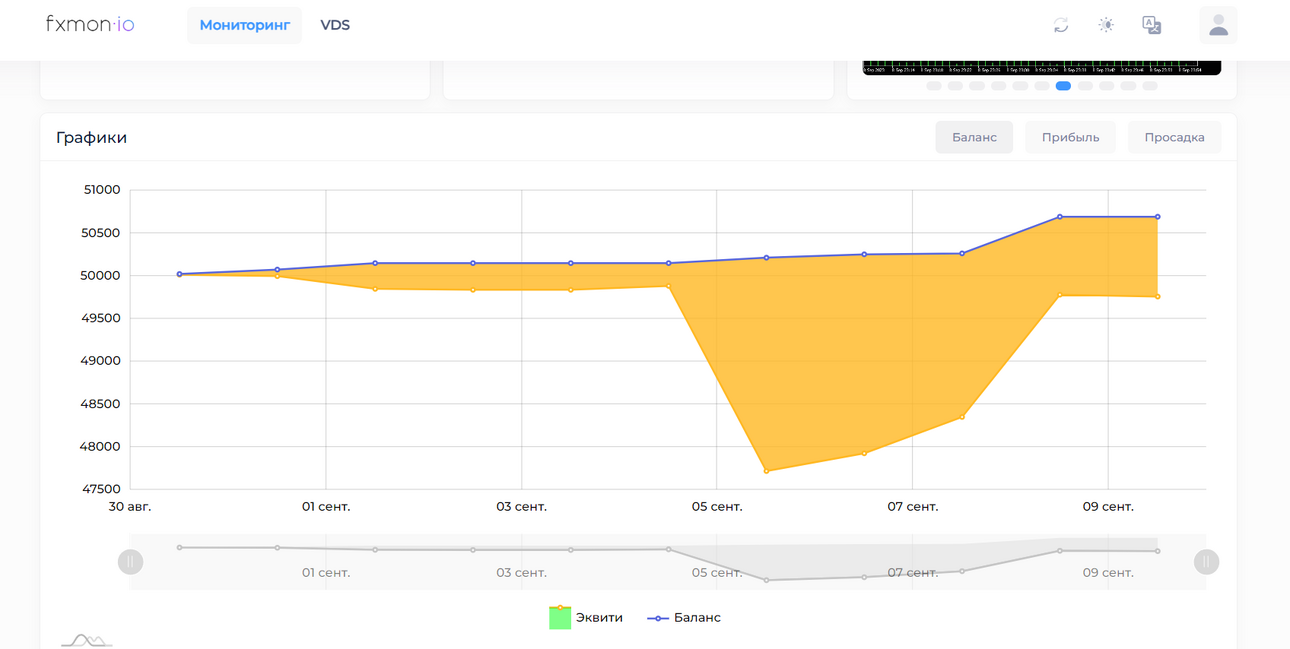Show the Просадка chart

tap(1174, 137)
